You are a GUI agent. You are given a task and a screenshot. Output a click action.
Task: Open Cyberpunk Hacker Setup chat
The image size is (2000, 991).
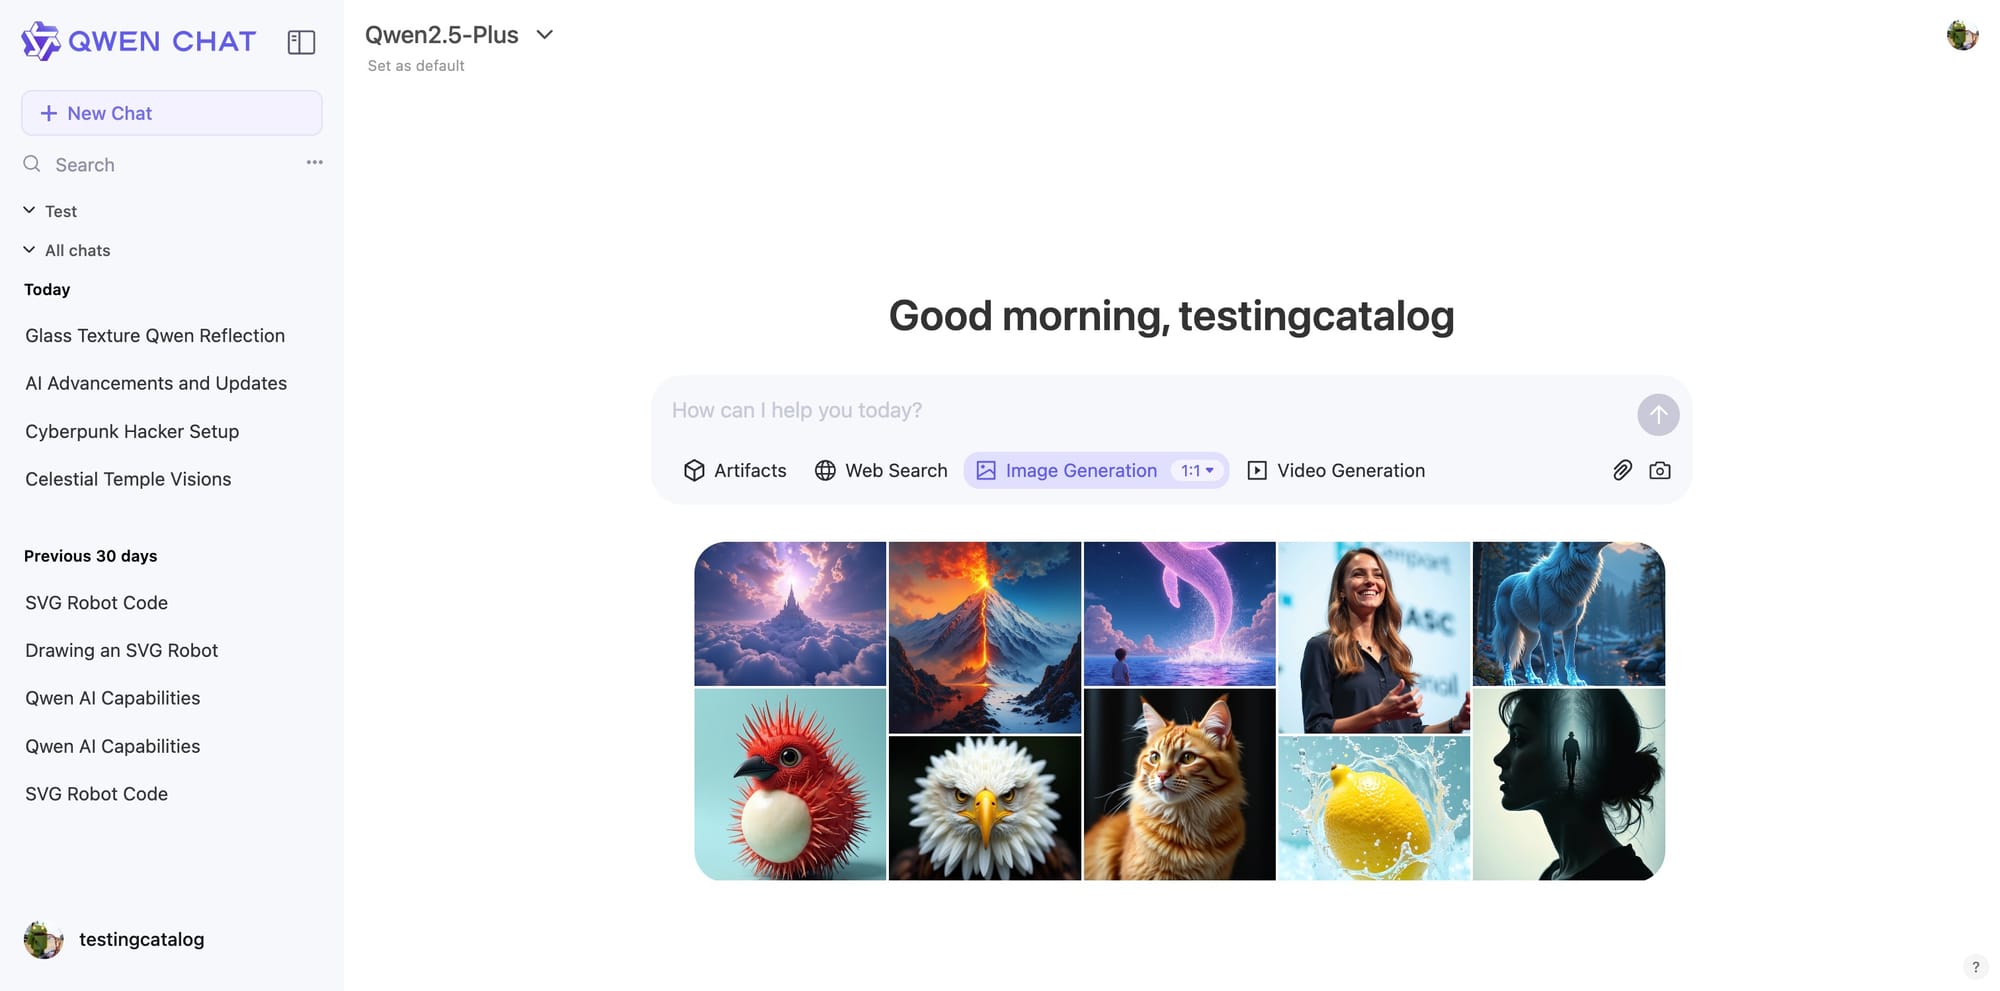tap(132, 432)
